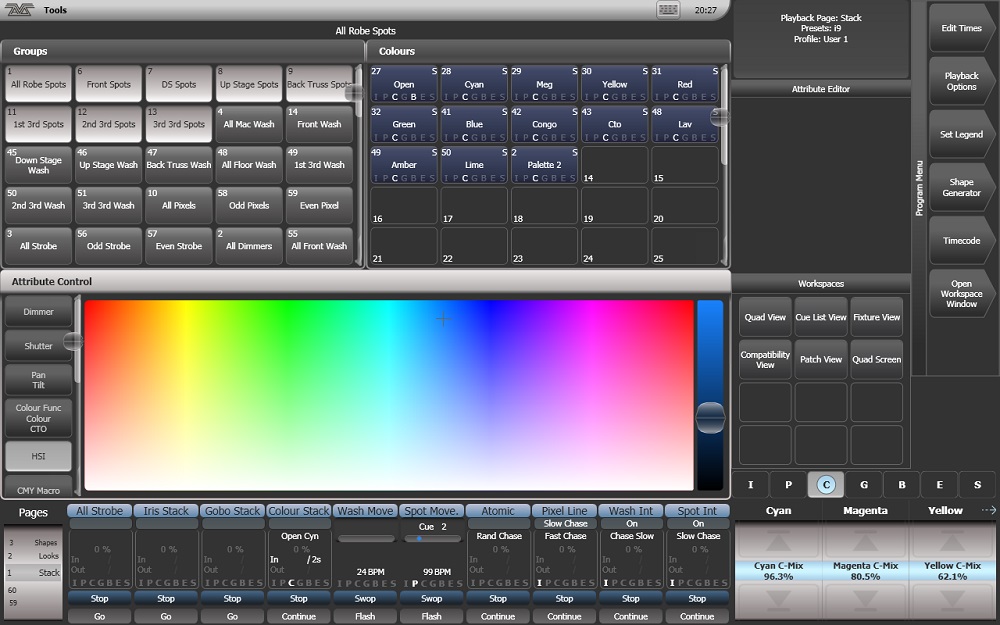This screenshot has width=1000, height=625.
Task: Open Colour Func Colour CTO attribute
Action: pos(38,418)
